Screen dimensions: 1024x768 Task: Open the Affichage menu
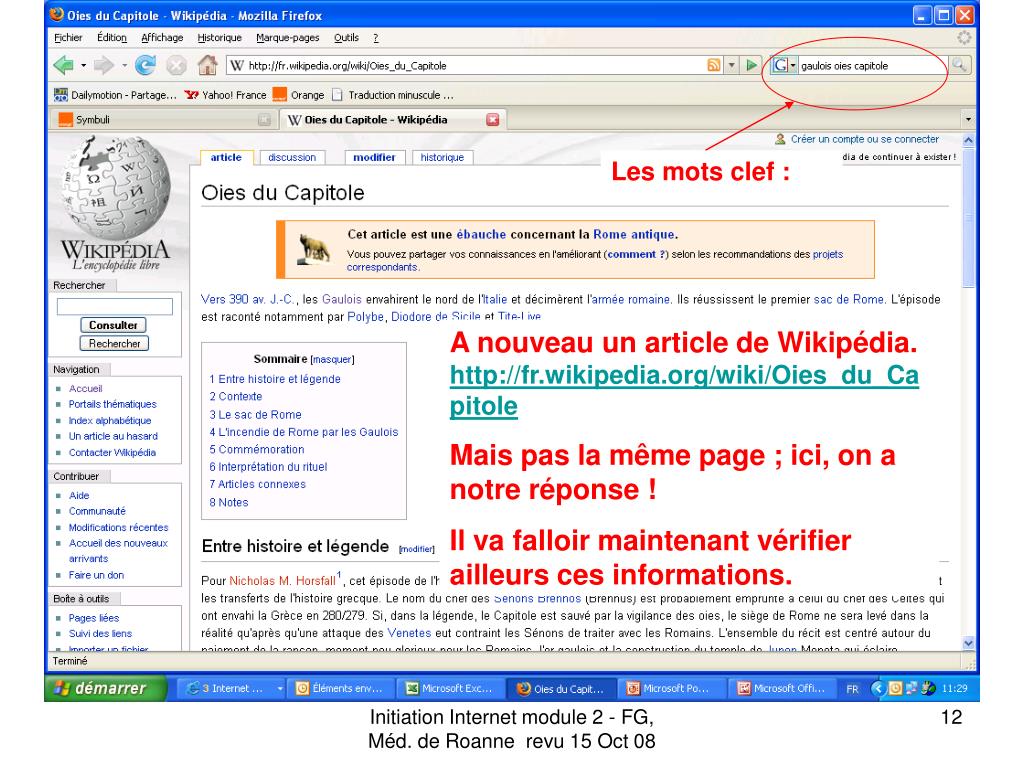[x=162, y=38]
